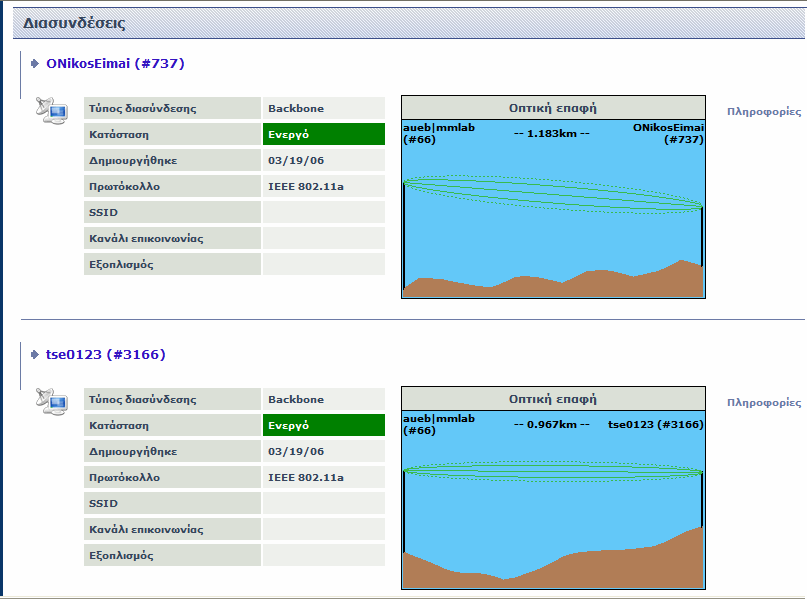Select the Οπτική επαφή header of the ONikosEimai plot
The height and width of the screenshot is (599, 807).
tap(553, 108)
